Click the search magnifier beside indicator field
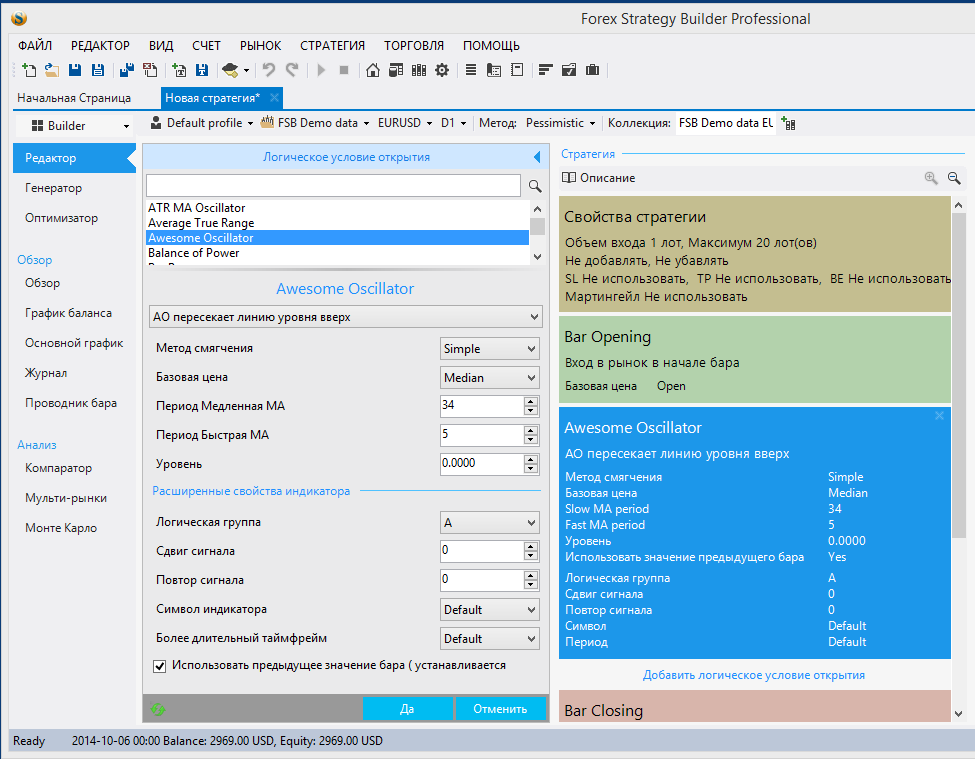Viewport: 975px width, 759px height. click(x=535, y=186)
